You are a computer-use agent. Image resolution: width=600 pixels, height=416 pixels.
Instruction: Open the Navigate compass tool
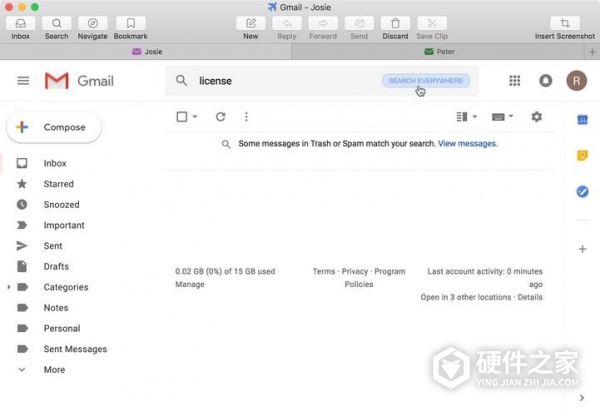(x=93, y=23)
